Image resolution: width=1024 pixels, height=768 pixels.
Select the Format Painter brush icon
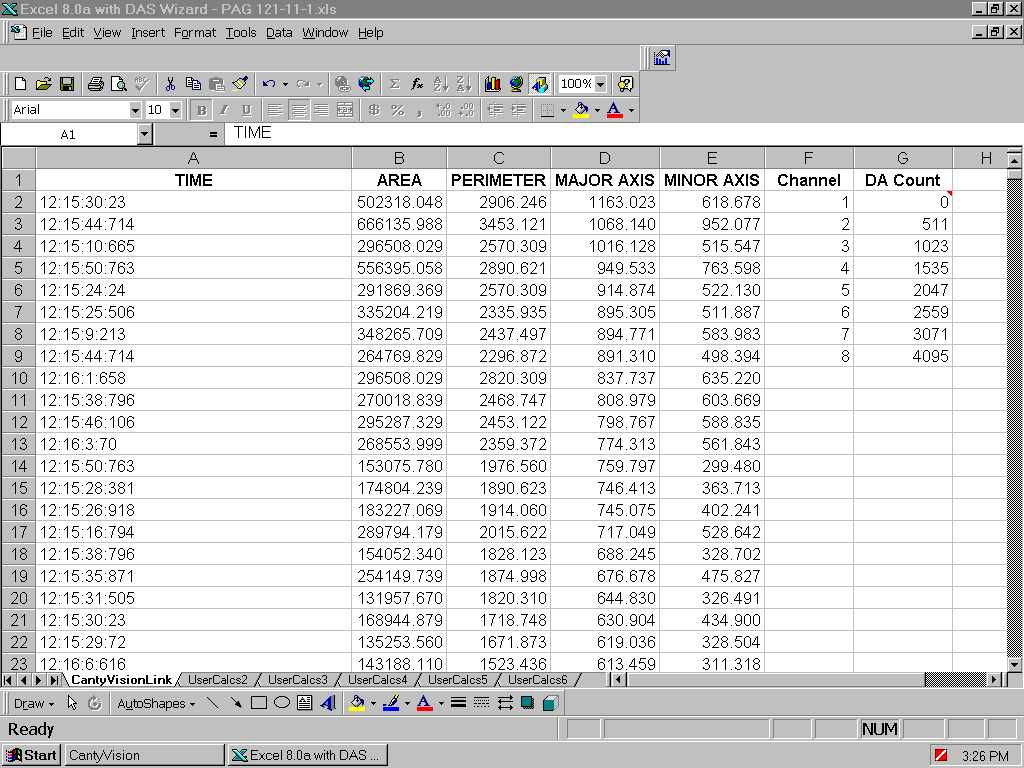(240, 84)
